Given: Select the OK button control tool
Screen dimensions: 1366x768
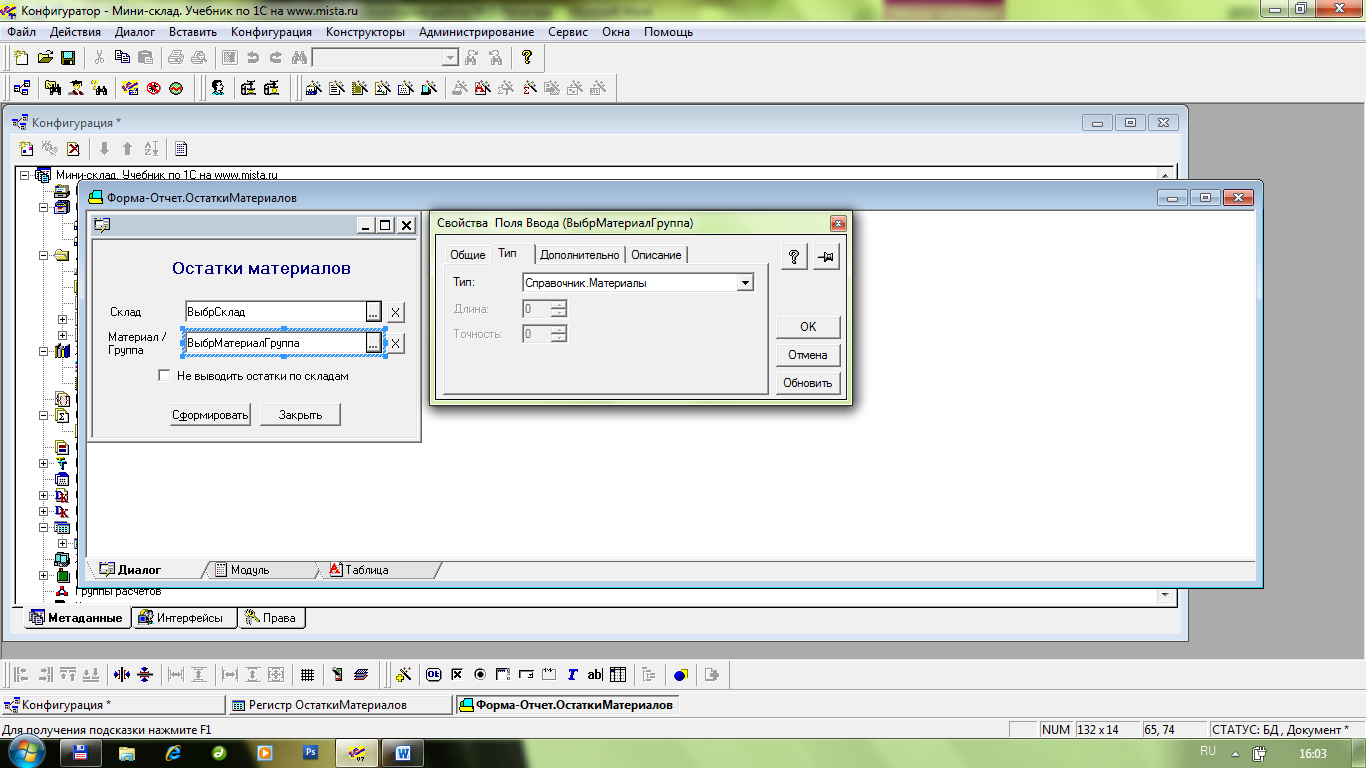Looking at the screenshot, I should point(435,675).
